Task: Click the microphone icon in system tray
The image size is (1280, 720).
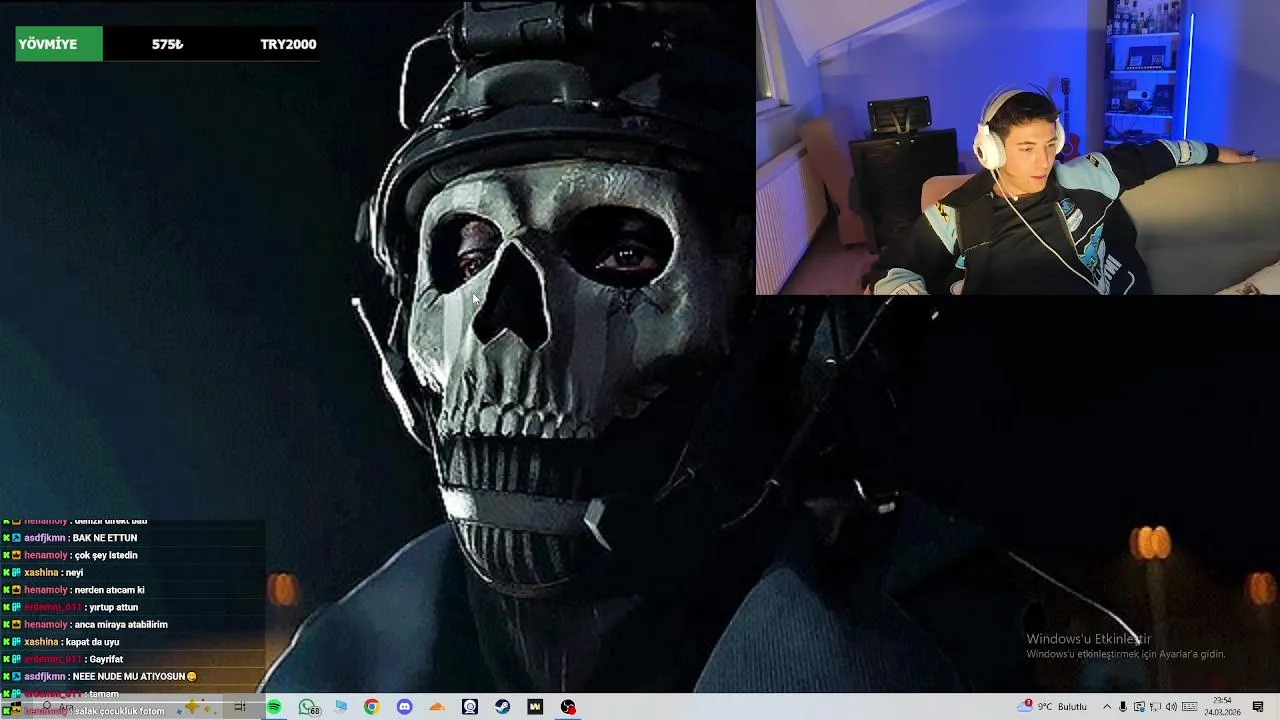Action: click(x=1123, y=707)
